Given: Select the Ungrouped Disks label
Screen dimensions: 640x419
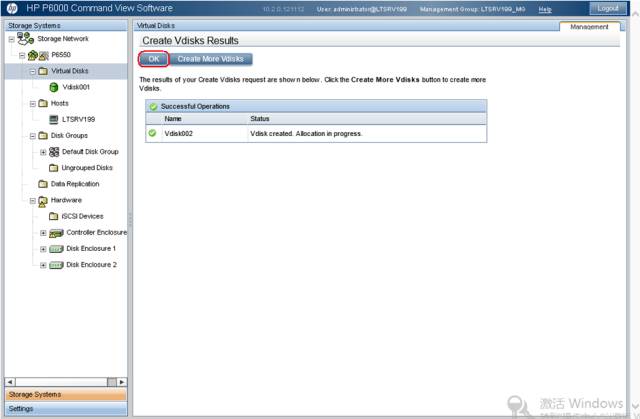Looking at the screenshot, I should (x=87, y=168).
